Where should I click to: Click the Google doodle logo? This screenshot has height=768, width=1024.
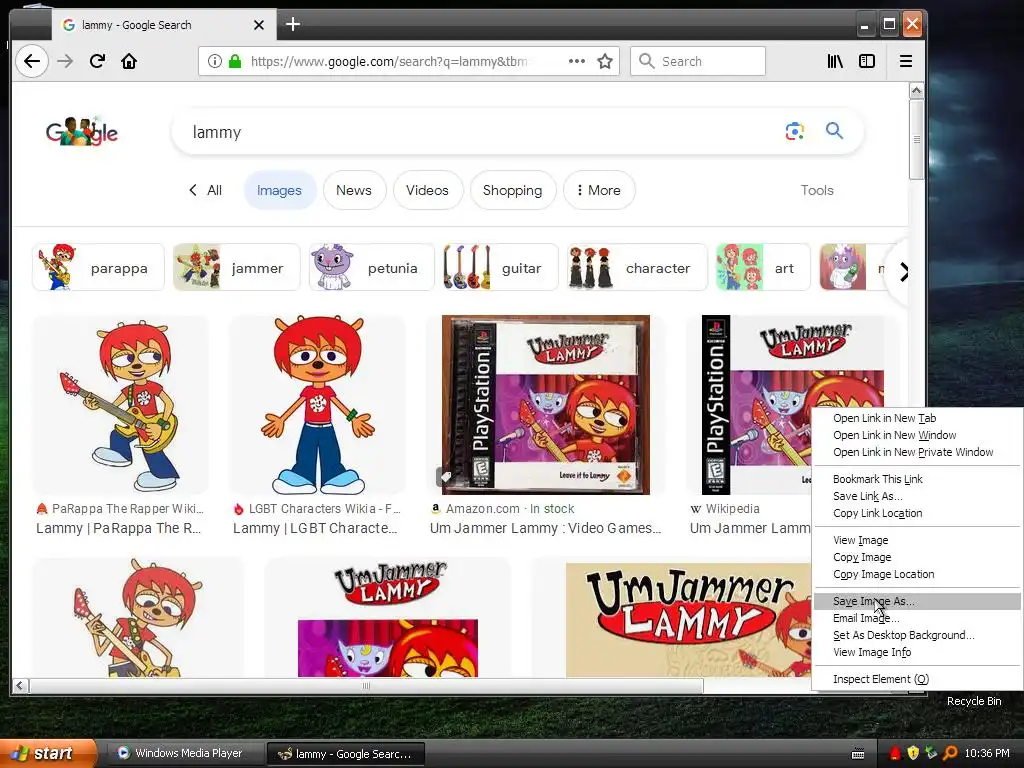pos(82,131)
